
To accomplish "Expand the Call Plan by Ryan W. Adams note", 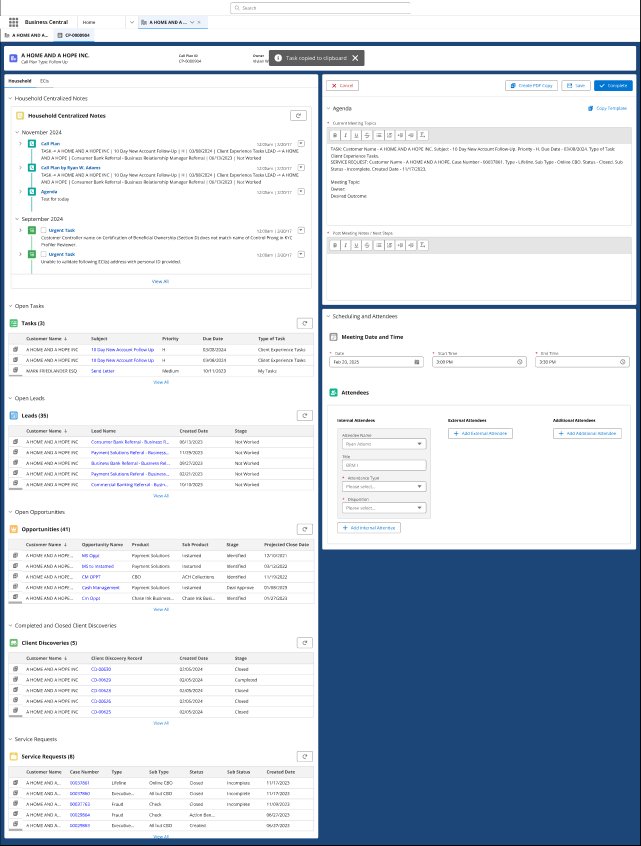I will click(x=21, y=168).
